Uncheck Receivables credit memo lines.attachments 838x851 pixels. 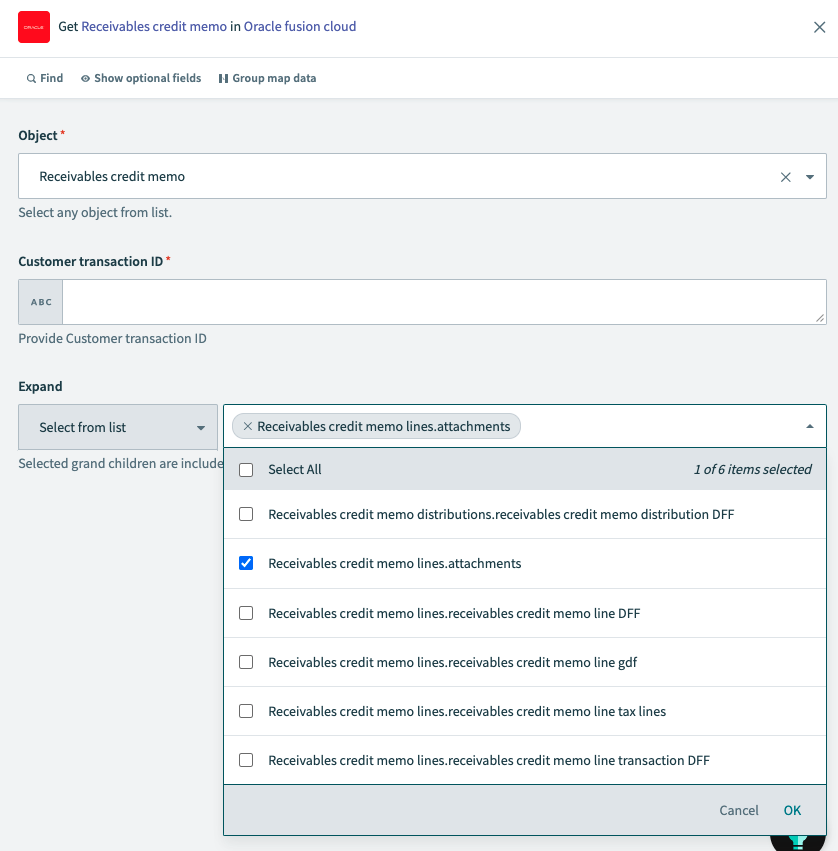246,562
